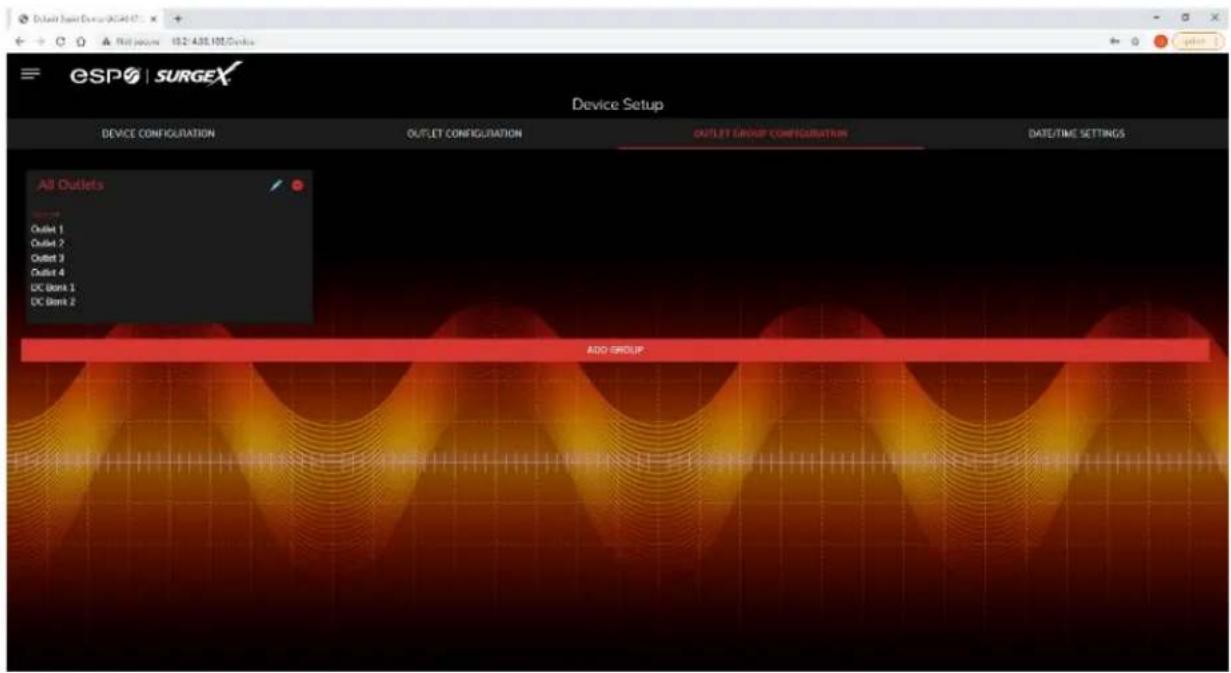
Task: Switch to Outlet Configuration tab
Action: 464,133
